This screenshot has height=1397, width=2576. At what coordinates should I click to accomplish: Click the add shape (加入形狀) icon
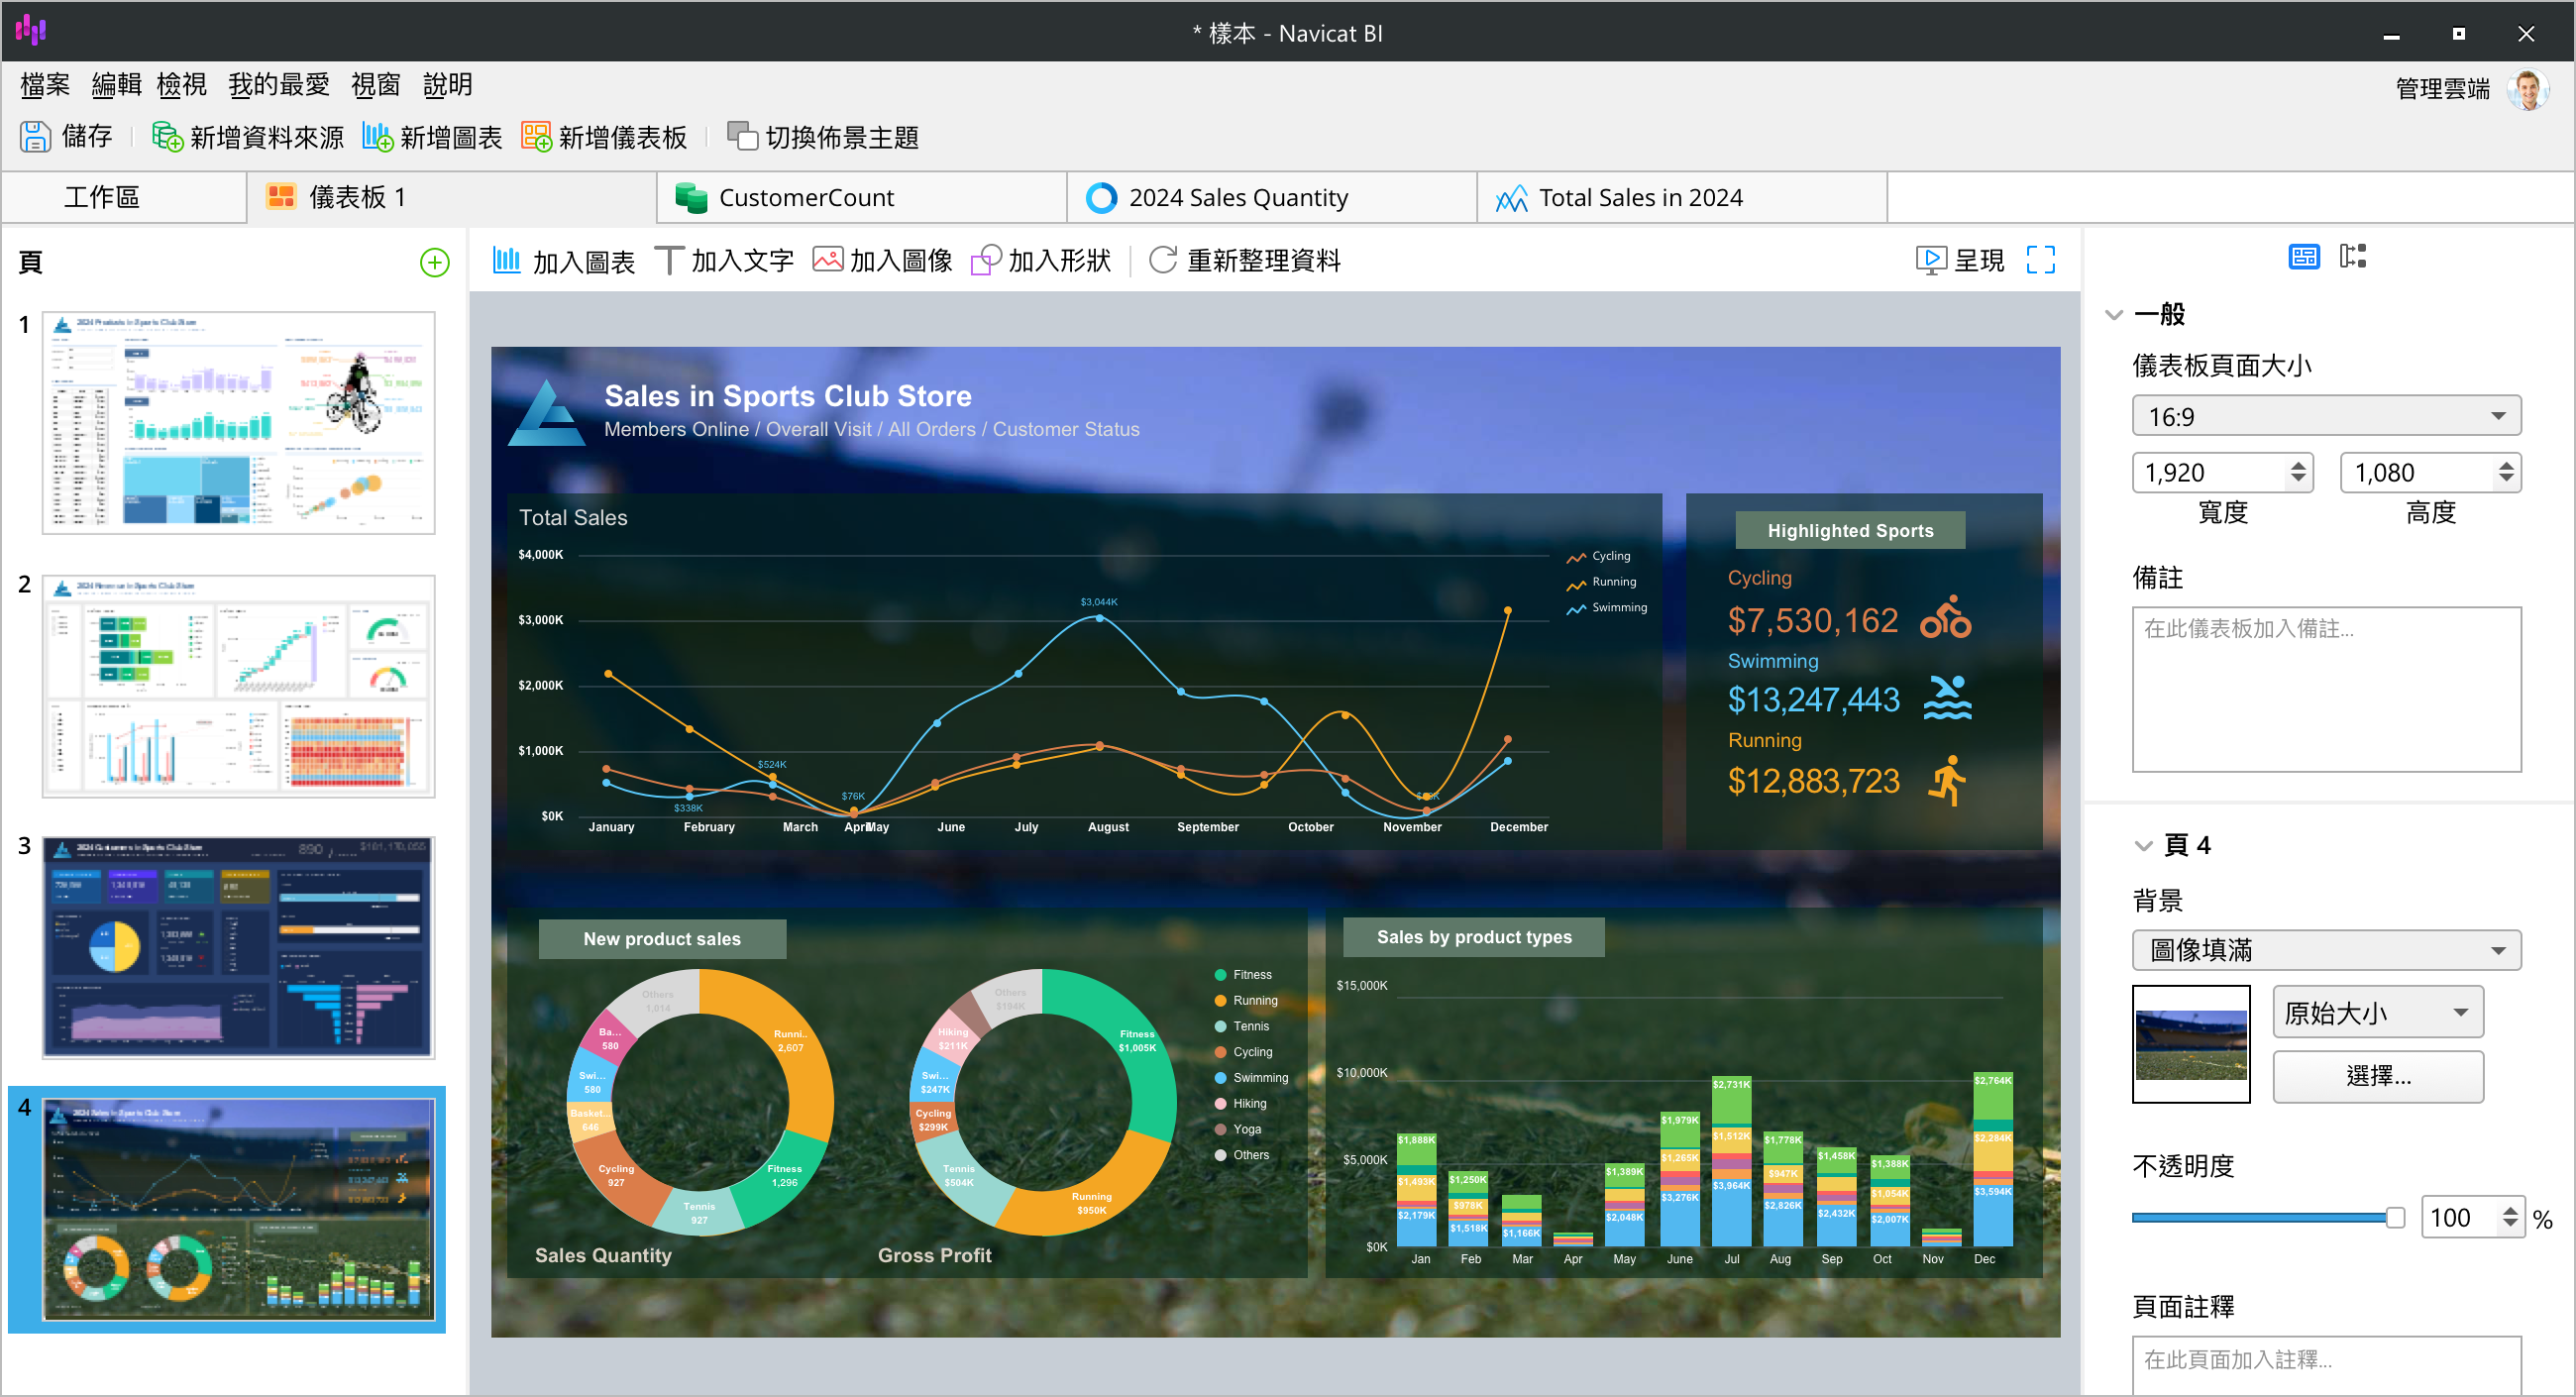pyautogui.click(x=985, y=261)
